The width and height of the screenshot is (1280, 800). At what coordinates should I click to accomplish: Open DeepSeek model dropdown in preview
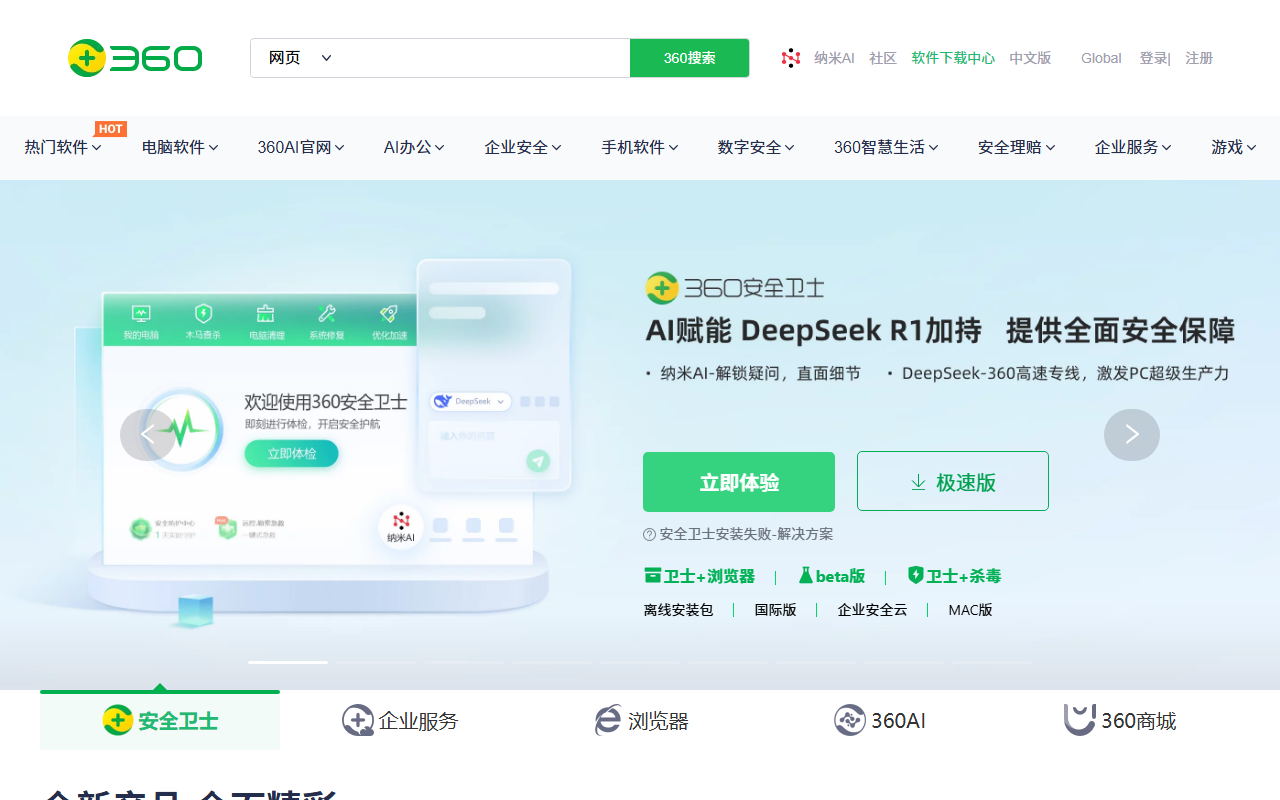(471, 401)
